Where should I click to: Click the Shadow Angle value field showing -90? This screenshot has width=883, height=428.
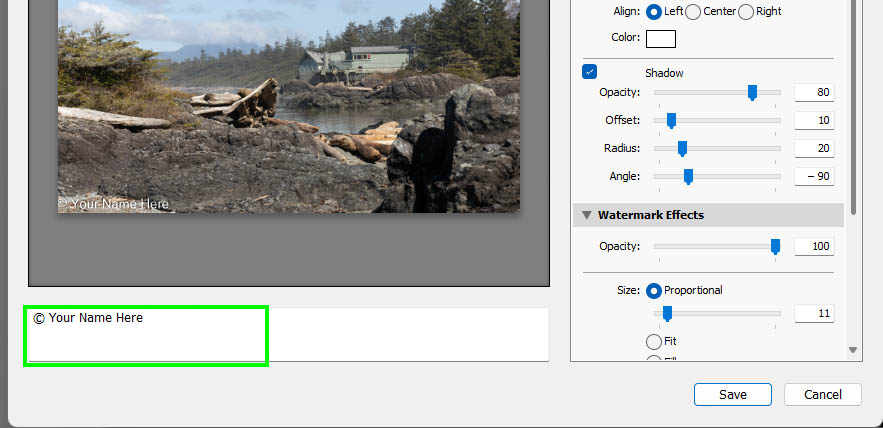814,177
